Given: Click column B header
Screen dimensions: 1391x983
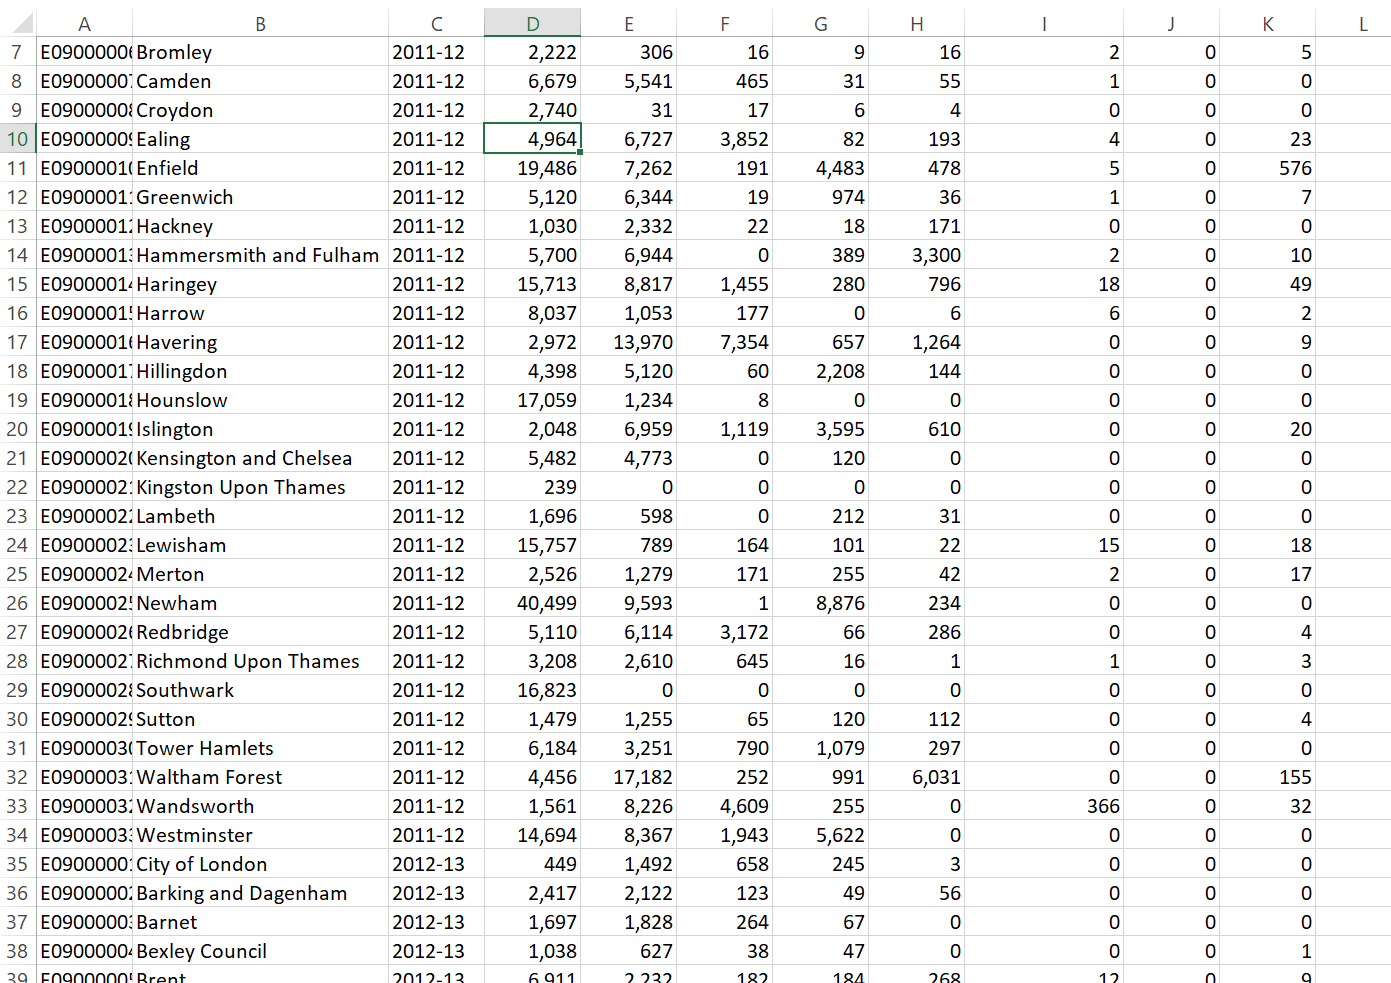Looking at the screenshot, I should 260,23.
